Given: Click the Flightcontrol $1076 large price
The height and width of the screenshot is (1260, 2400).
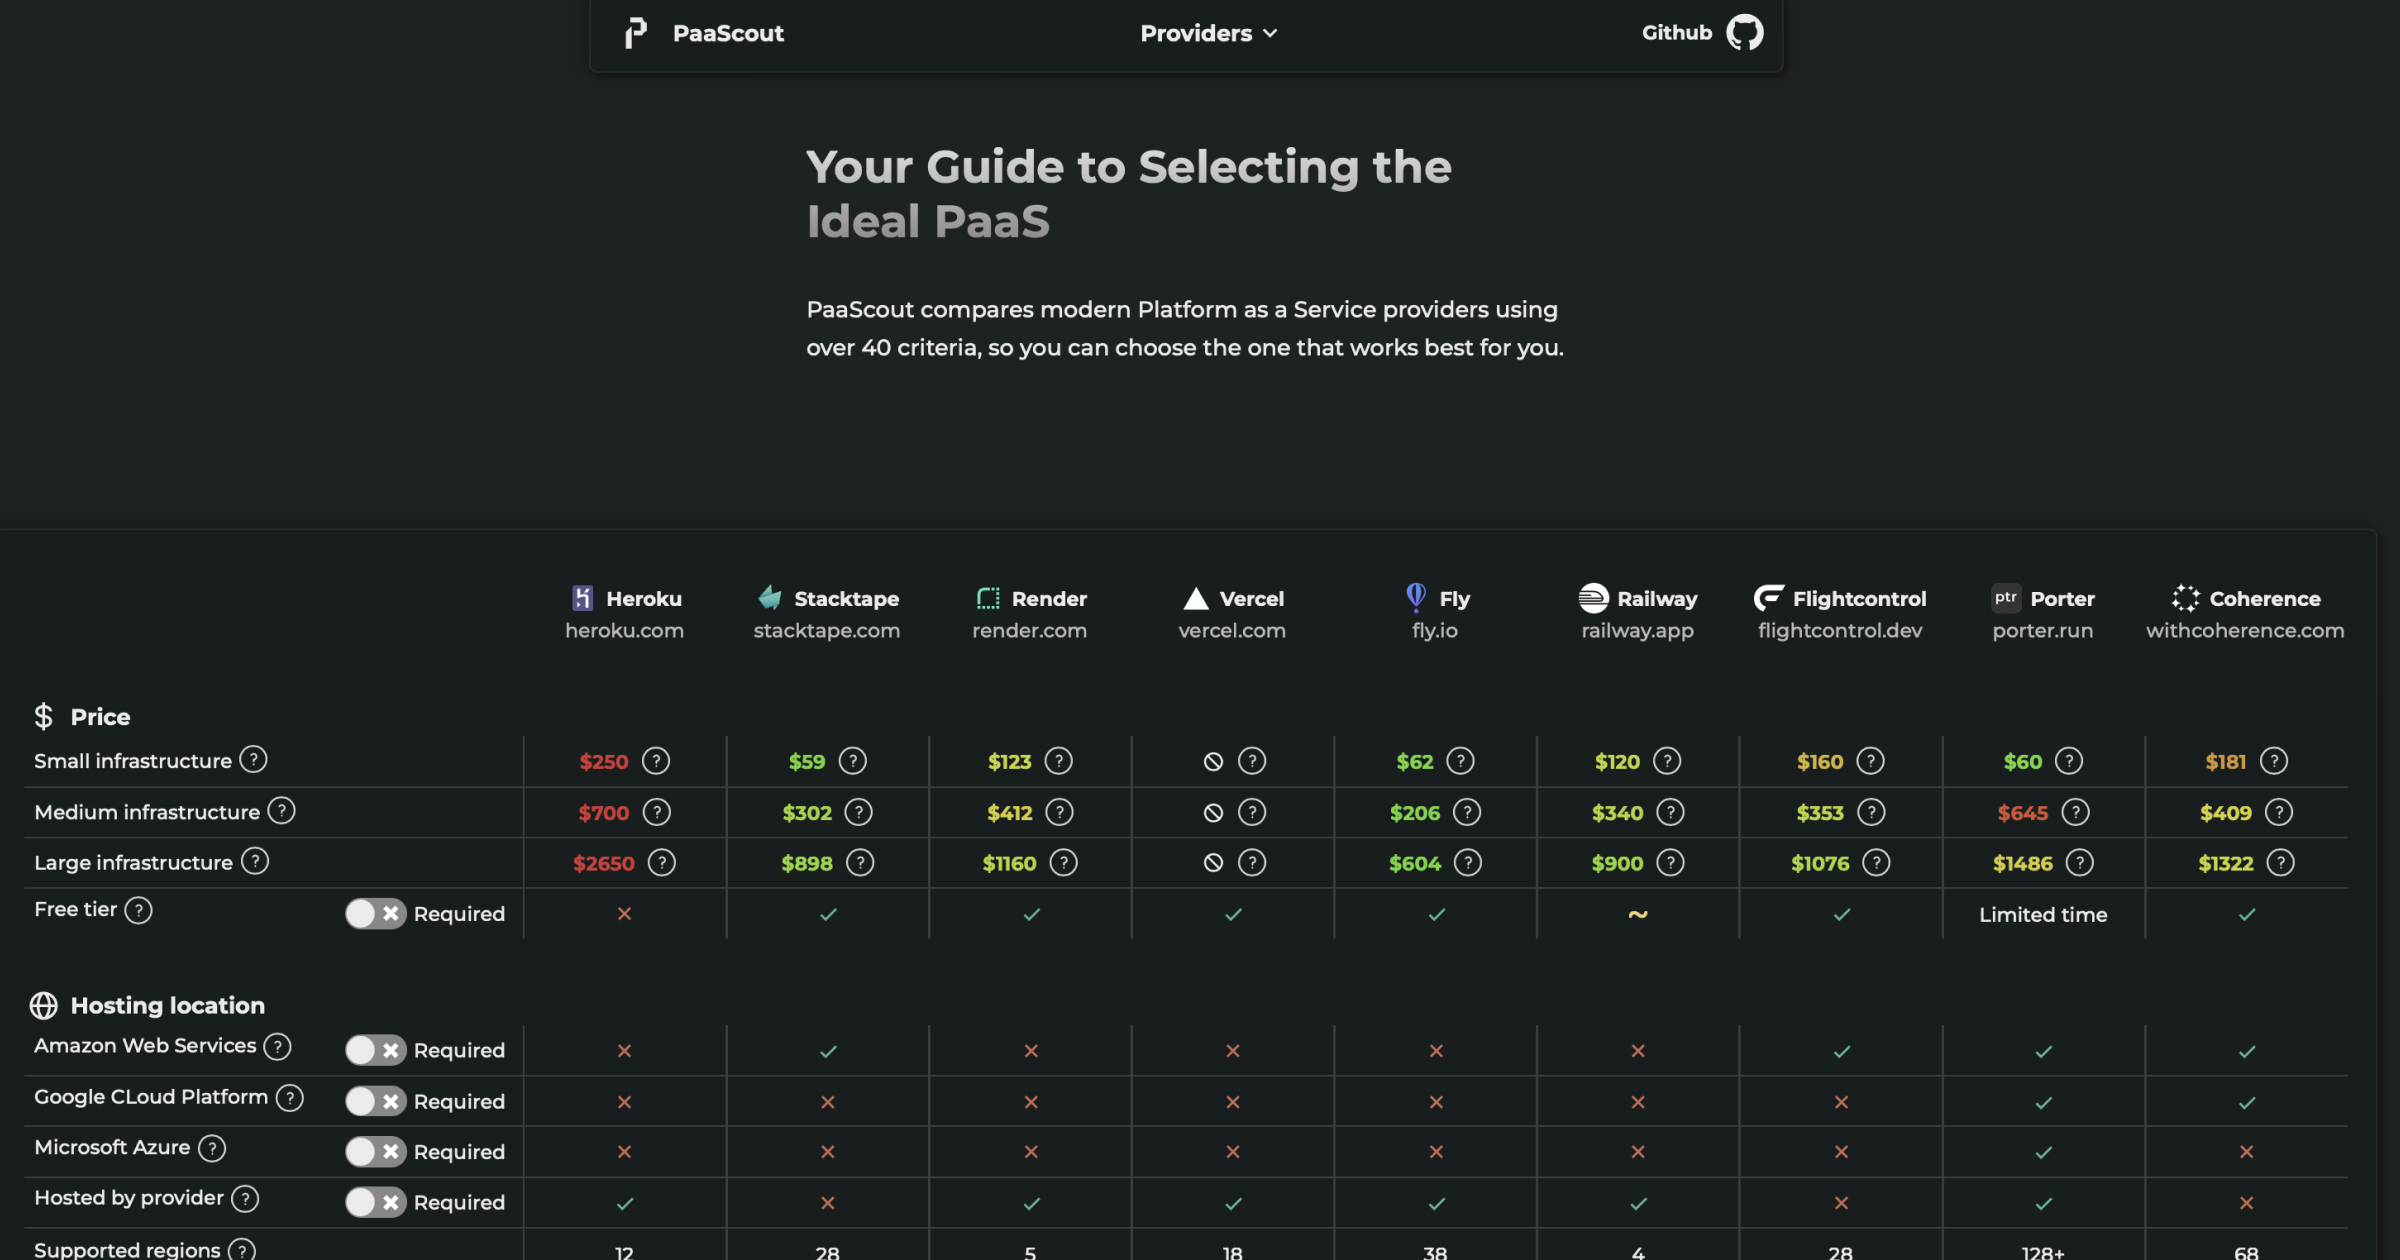Looking at the screenshot, I should click(x=1820, y=863).
